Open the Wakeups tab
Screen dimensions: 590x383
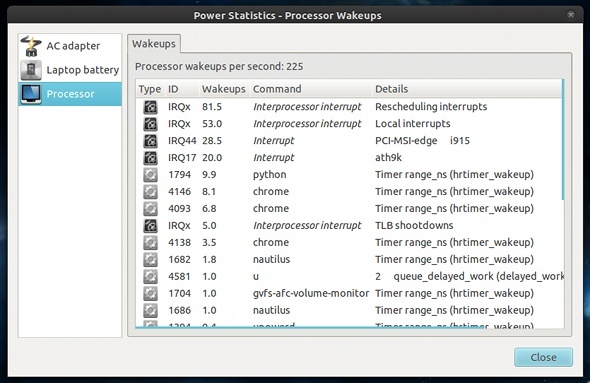coord(154,44)
